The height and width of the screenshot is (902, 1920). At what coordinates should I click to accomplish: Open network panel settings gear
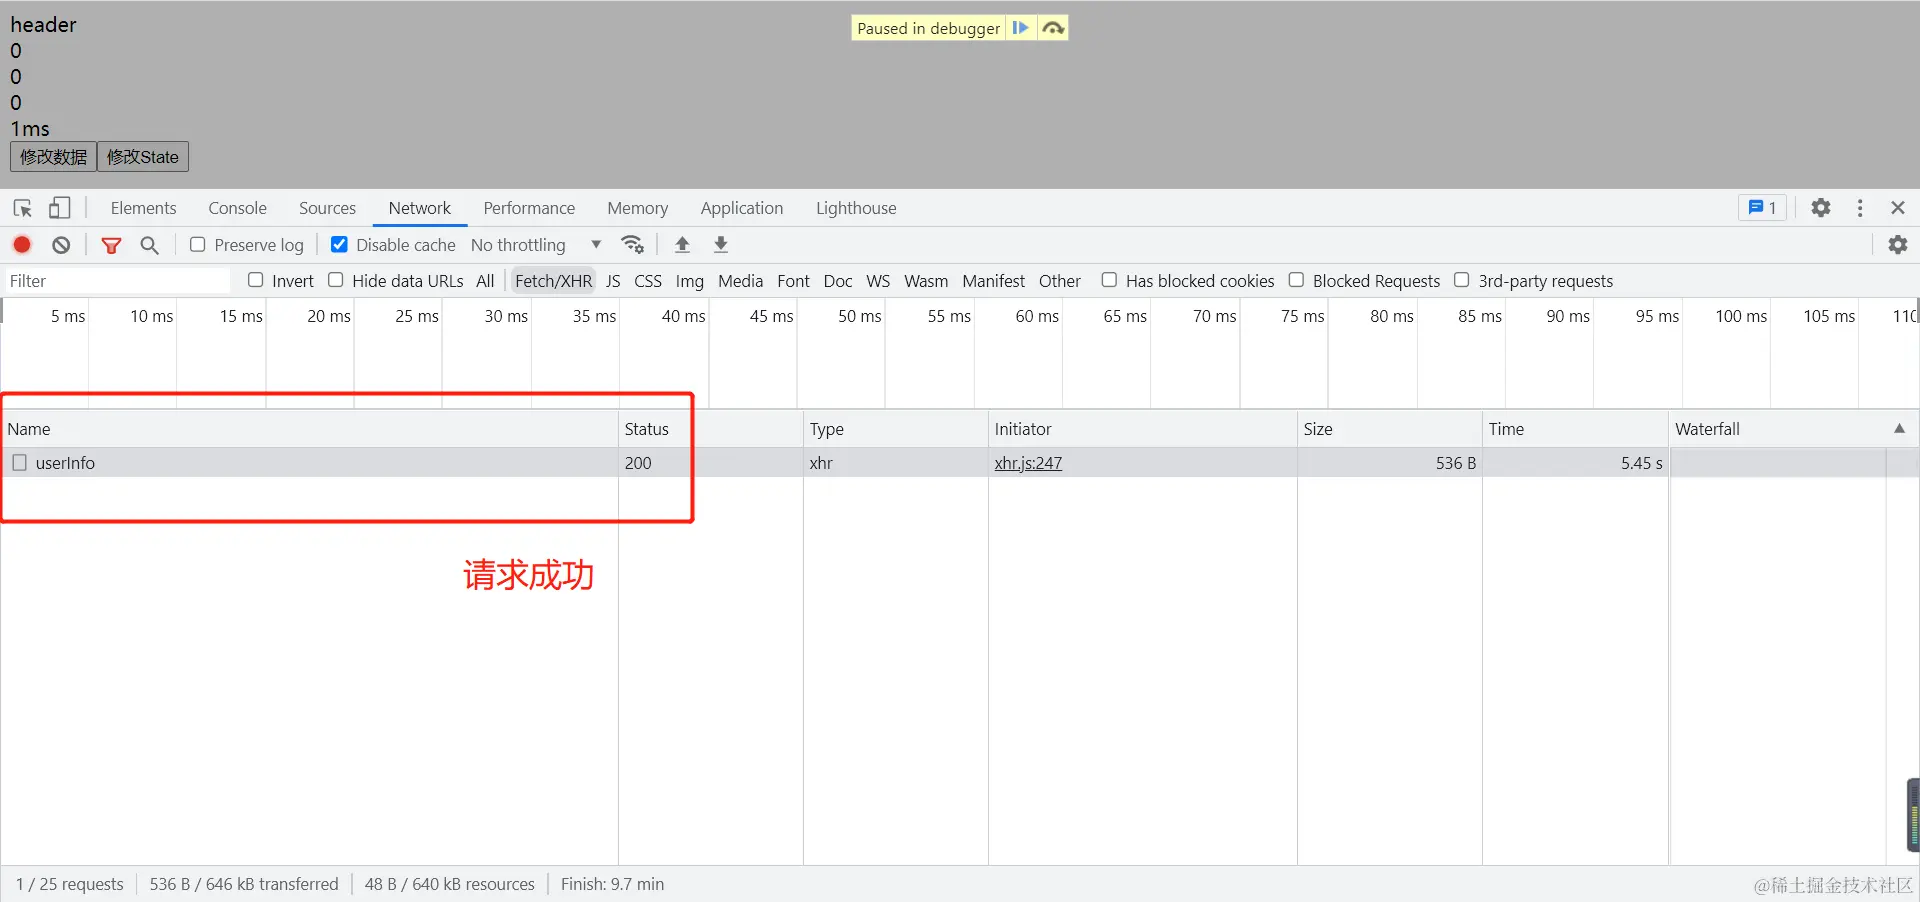pos(1898,245)
